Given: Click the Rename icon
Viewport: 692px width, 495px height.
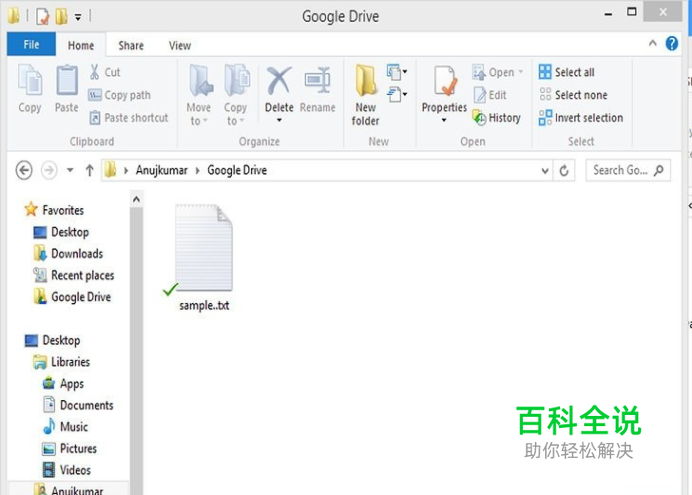Looking at the screenshot, I should point(317,80).
